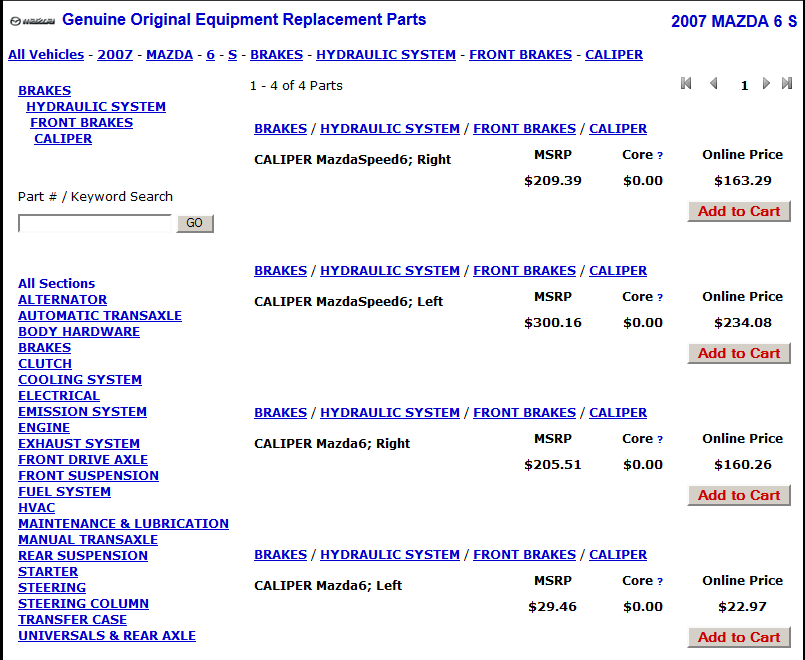Click the "2007 MAZDA 6 S" vehicle heading
805x660 pixels.
click(x=734, y=22)
